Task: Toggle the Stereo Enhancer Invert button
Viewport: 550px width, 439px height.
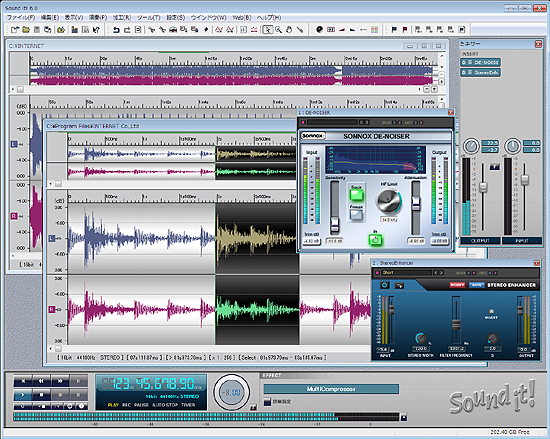Action: tap(491, 311)
